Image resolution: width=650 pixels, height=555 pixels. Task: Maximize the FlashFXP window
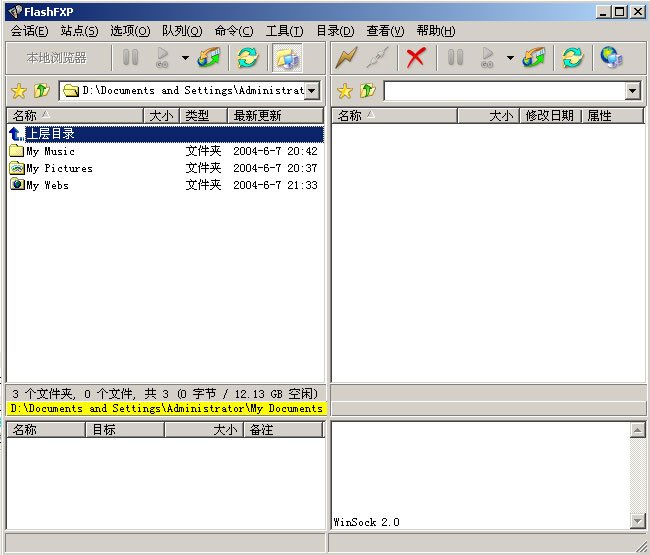[620, 12]
